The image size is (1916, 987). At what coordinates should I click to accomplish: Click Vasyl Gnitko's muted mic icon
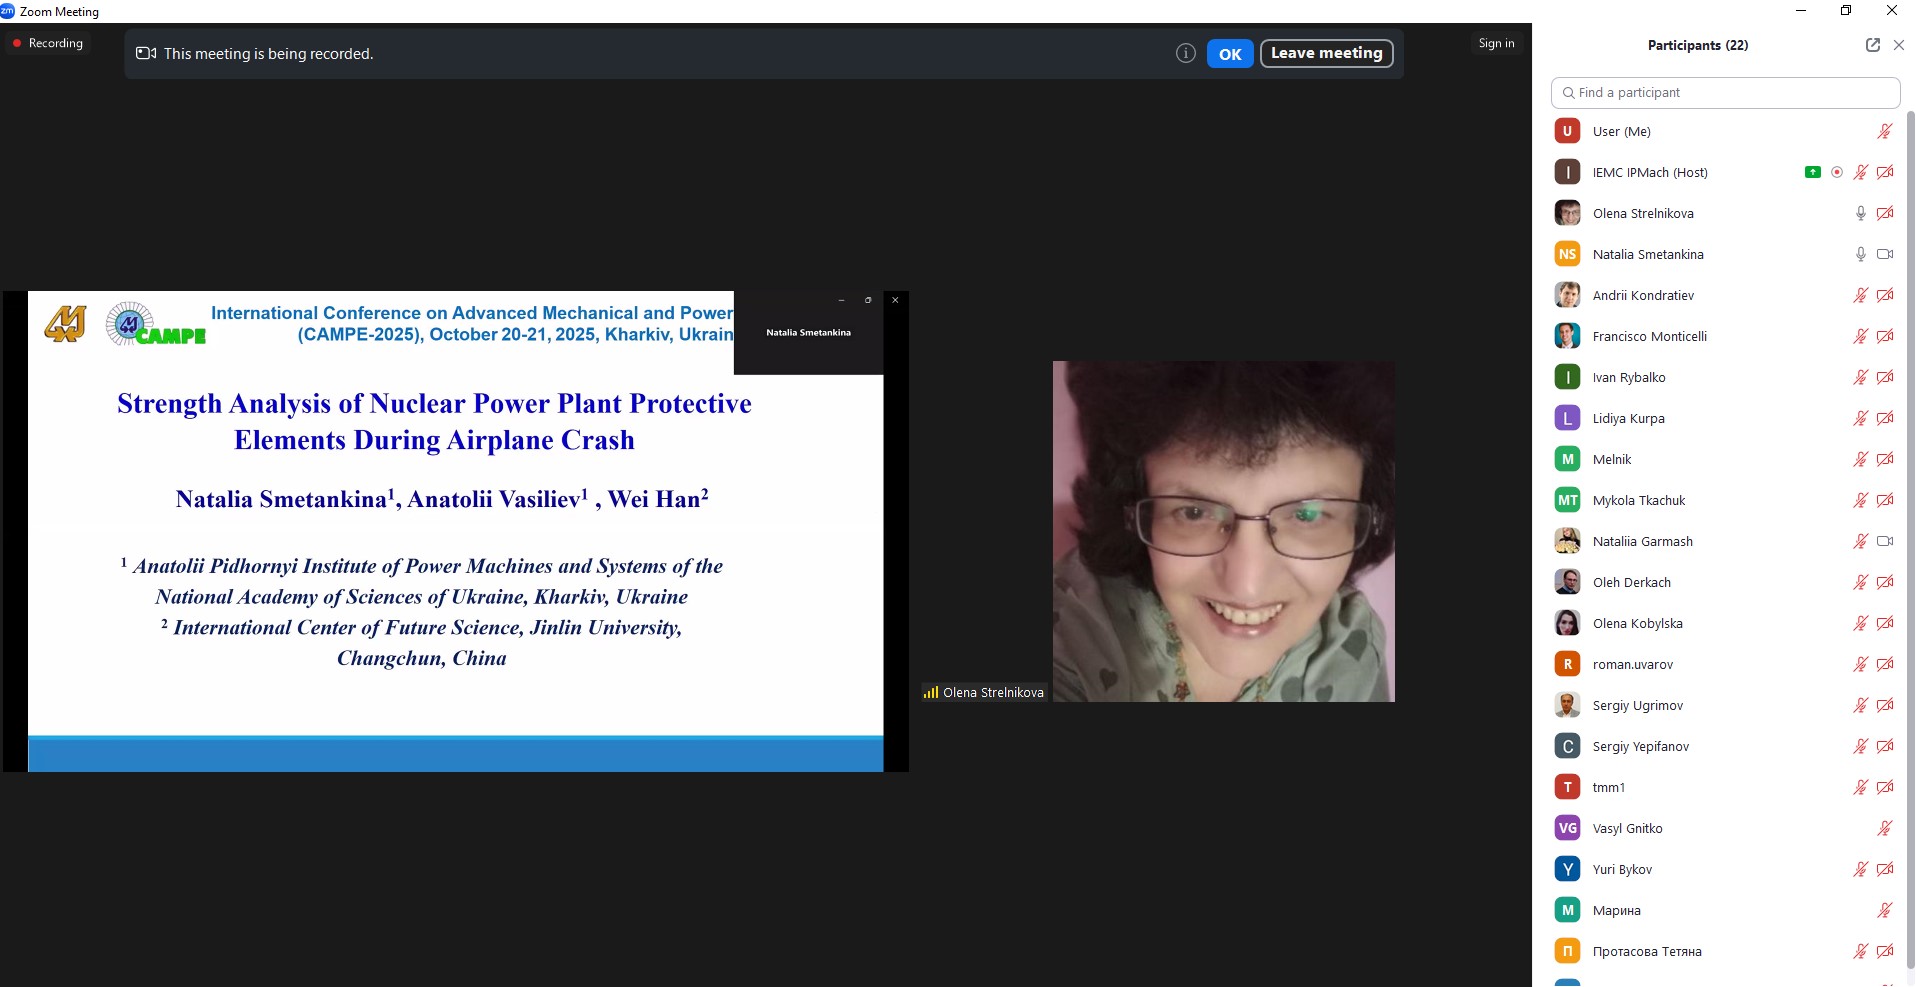[1884, 828]
